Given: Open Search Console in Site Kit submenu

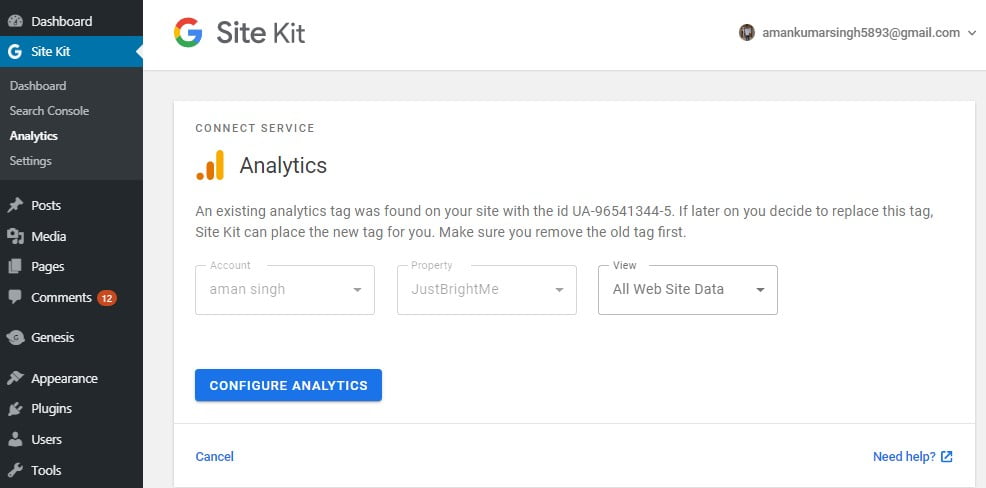Looking at the screenshot, I should pos(49,111).
